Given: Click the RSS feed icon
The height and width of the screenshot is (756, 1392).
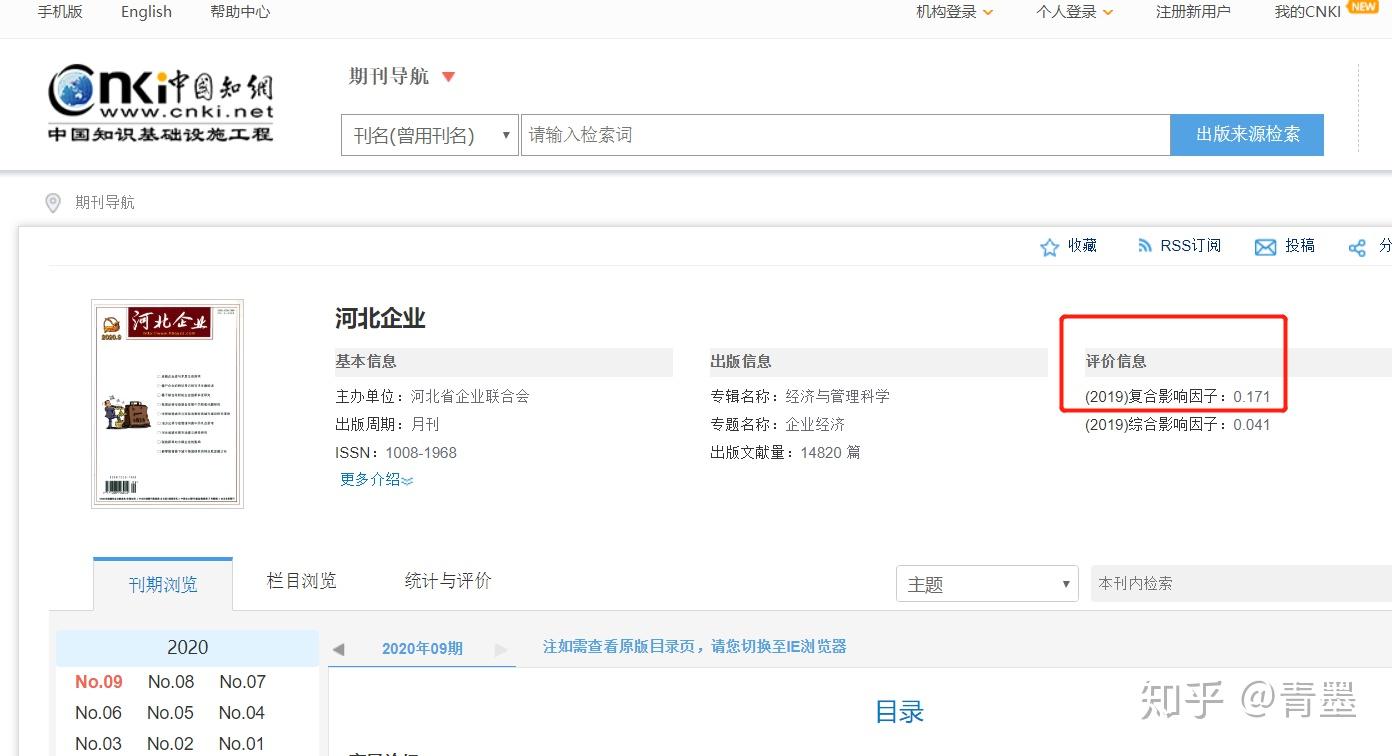Looking at the screenshot, I should (x=1145, y=246).
